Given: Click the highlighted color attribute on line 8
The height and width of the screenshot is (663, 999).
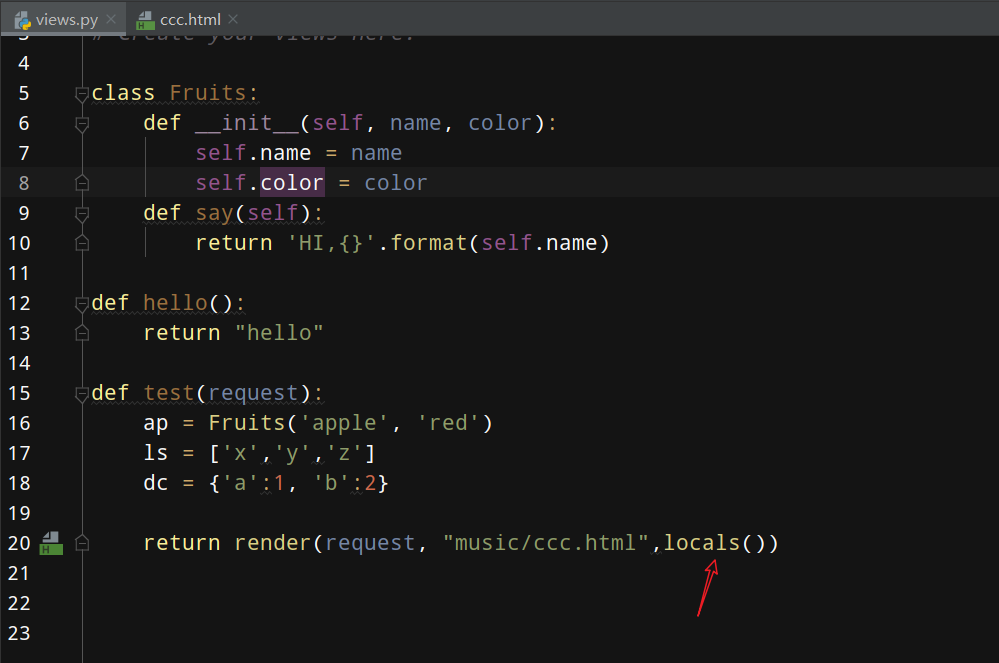Looking at the screenshot, I should [x=292, y=183].
